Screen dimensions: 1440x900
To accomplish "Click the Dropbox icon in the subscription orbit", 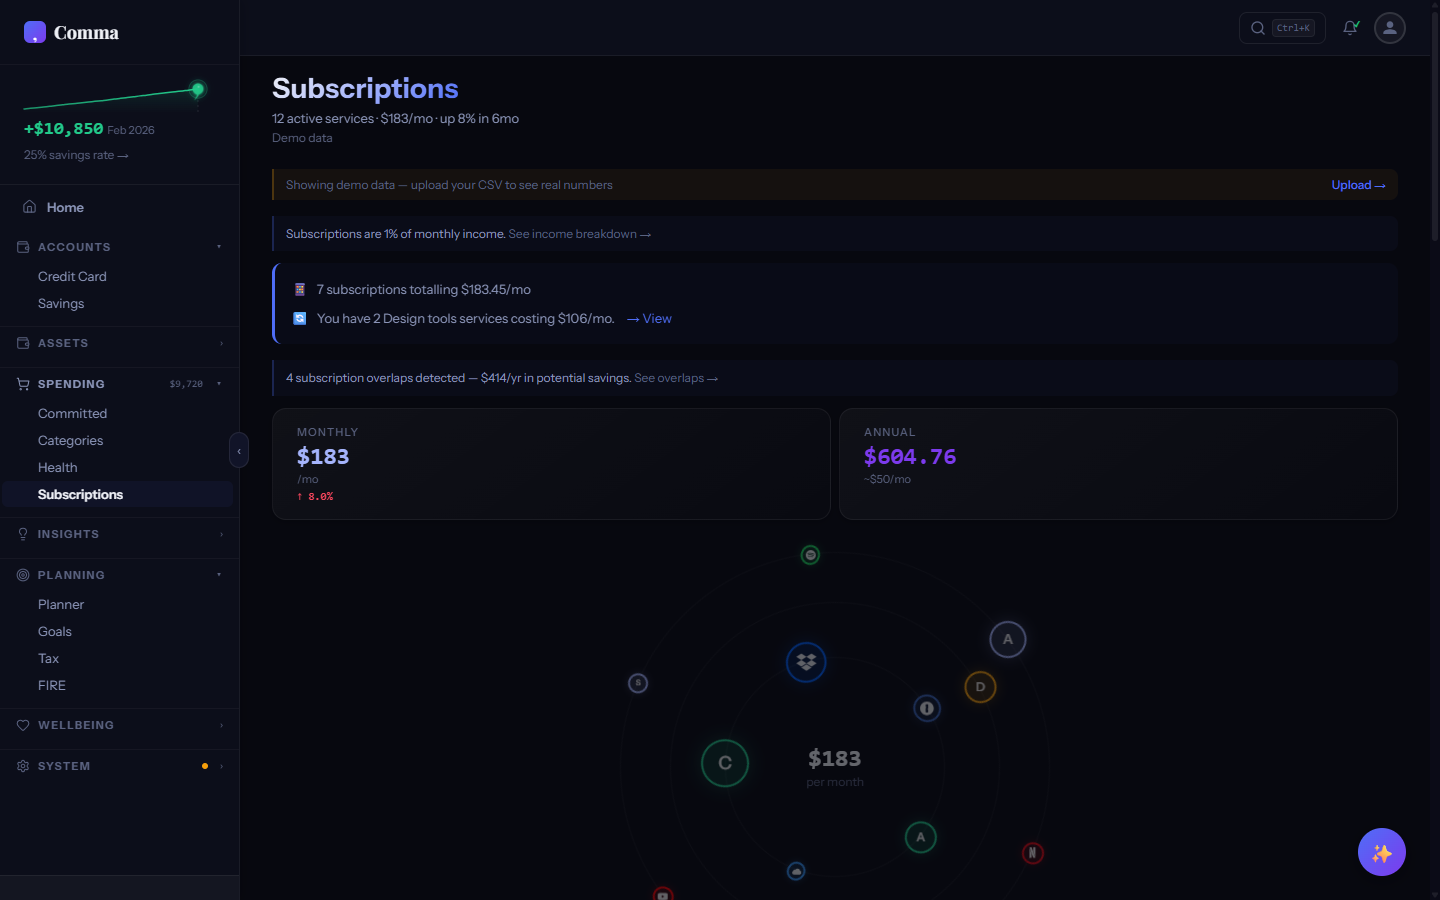I will pyautogui.click(x=806, y=662).
